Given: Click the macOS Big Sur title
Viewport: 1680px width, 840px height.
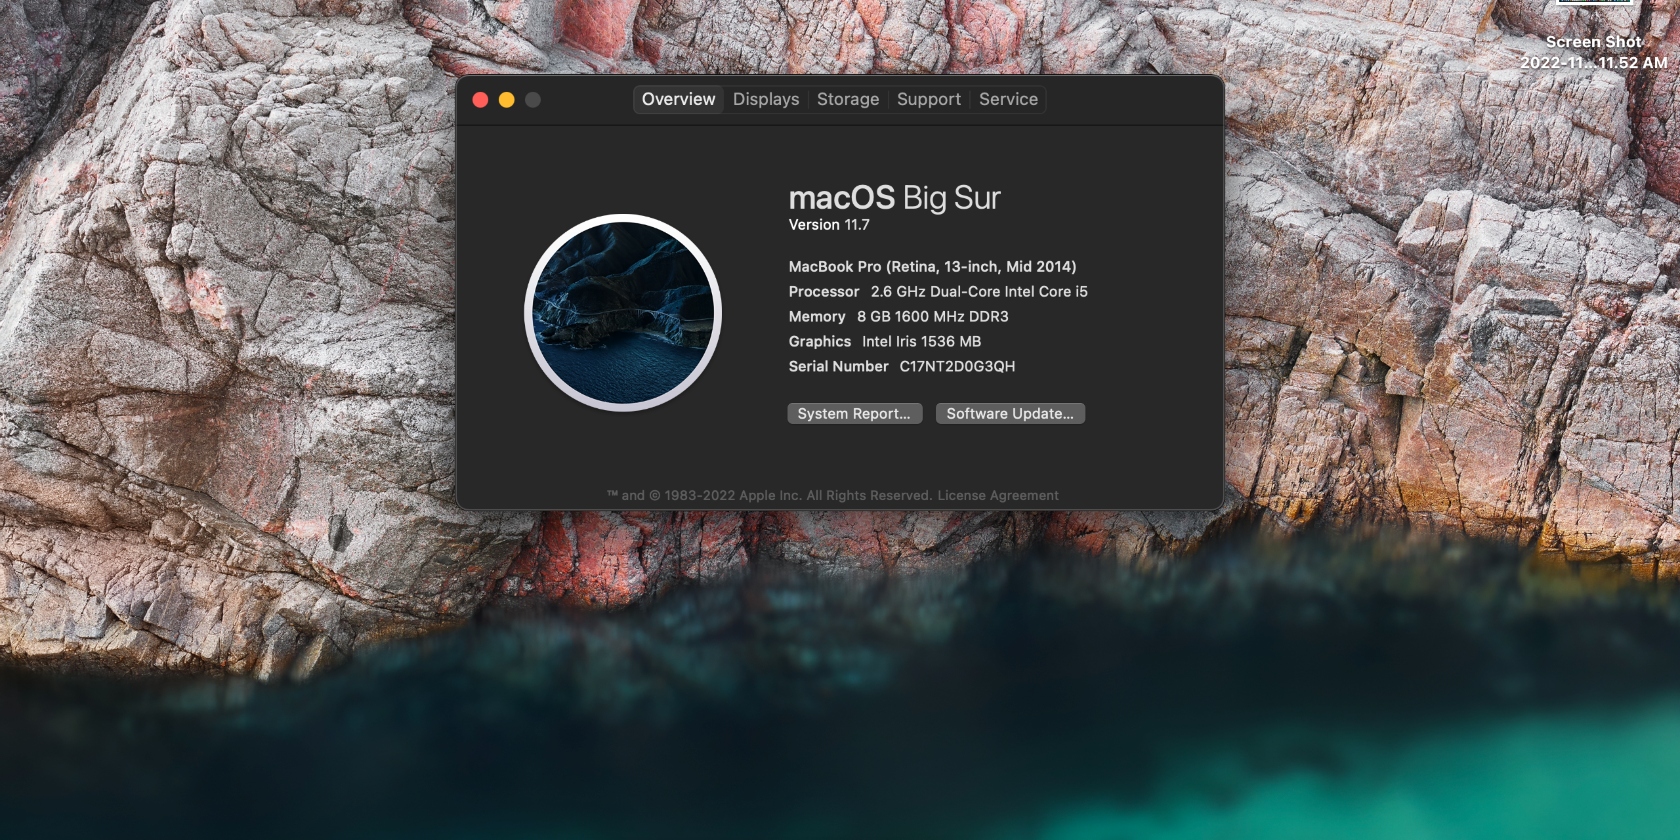Looking at the screenshot, I should 894,198.
